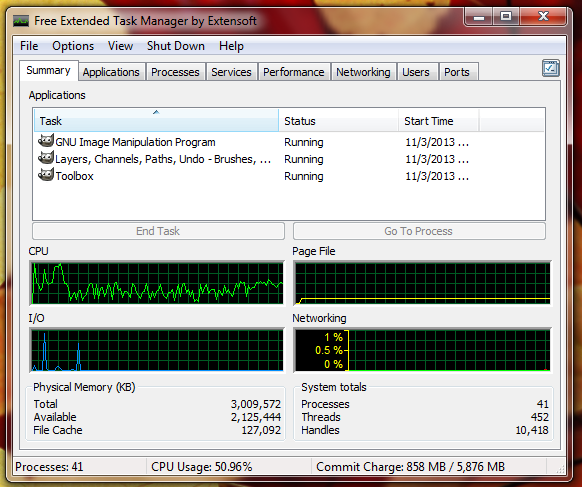Click the GIMP icon beside GNU Image Manipulation Program
582x487 pixels.
tap(46, 141)
